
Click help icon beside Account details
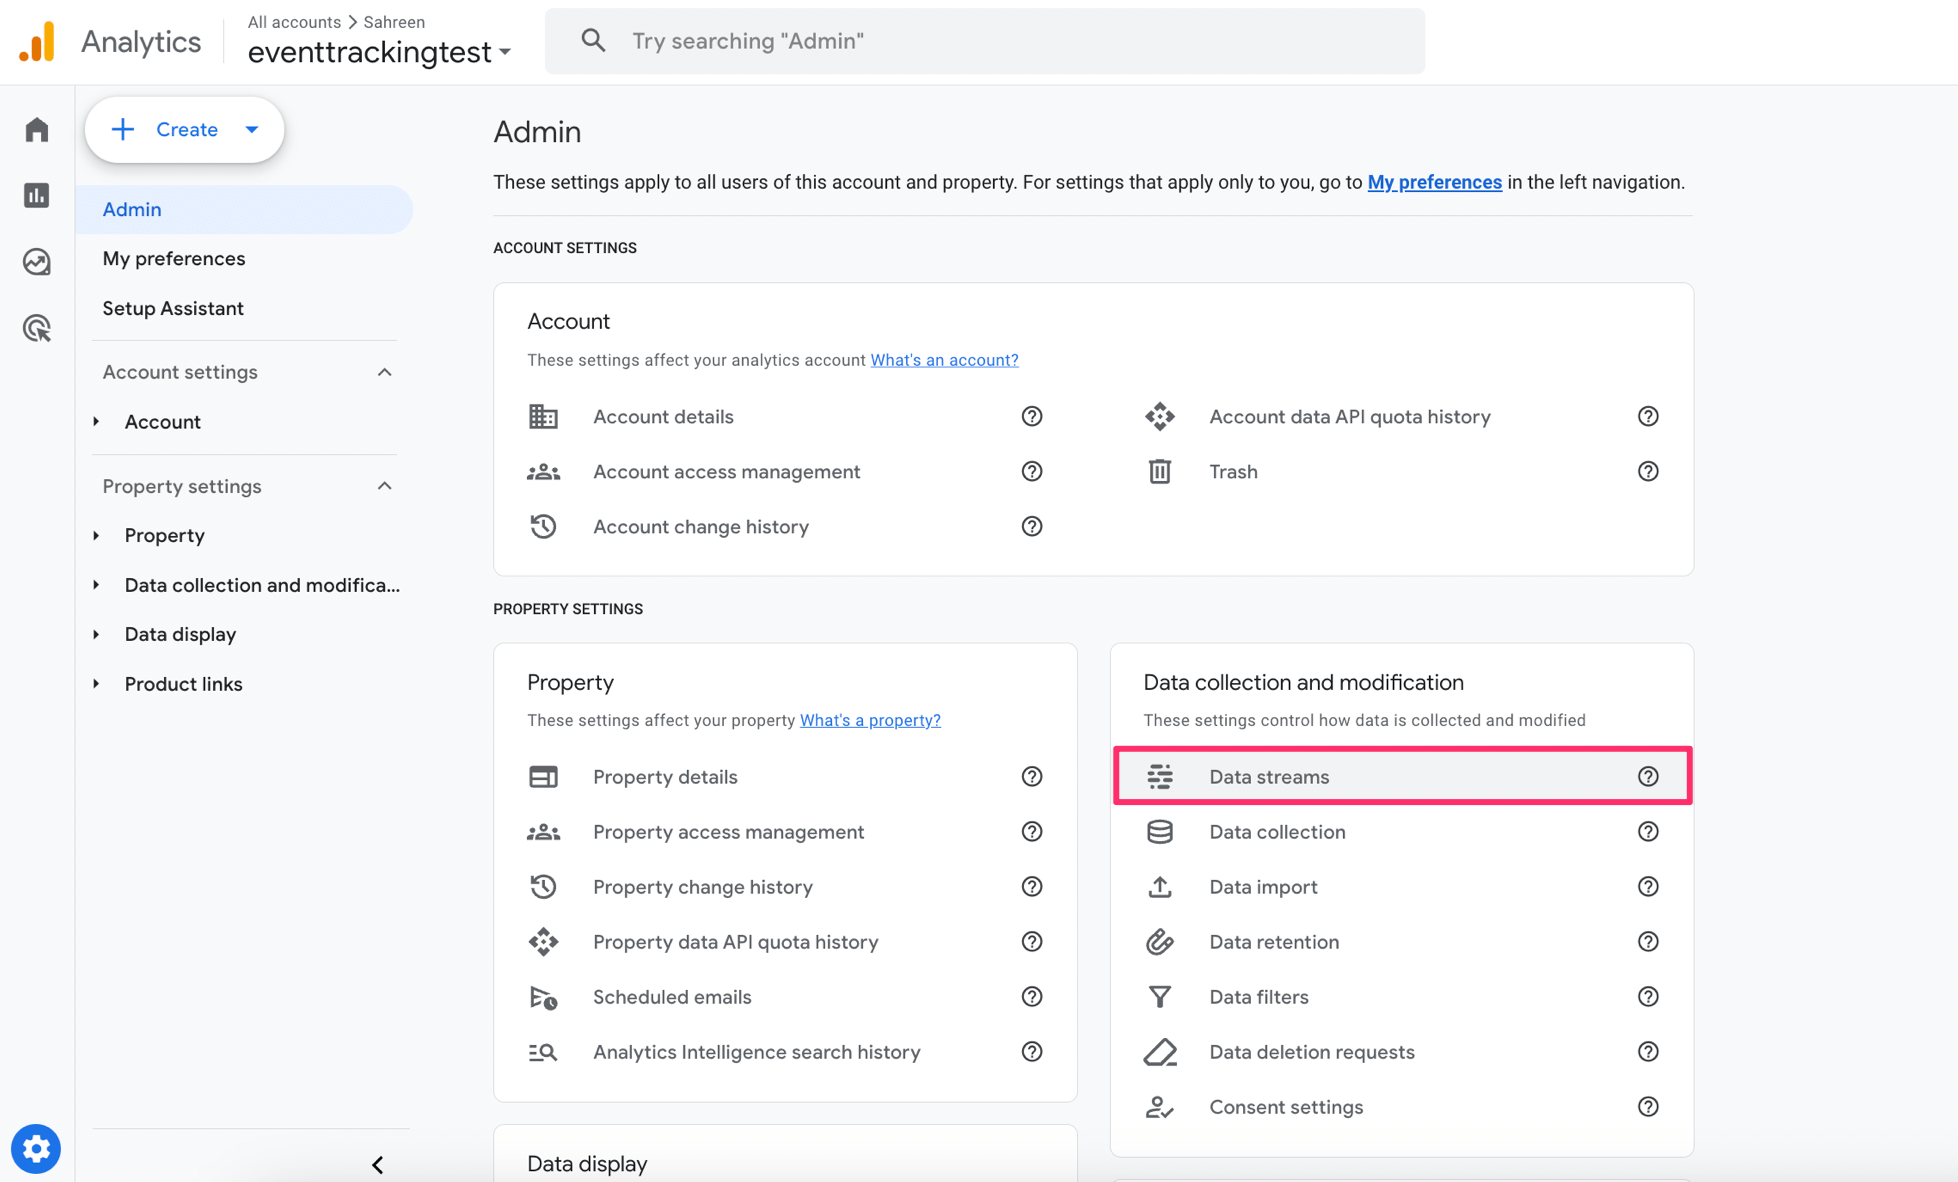[1031, 416]
